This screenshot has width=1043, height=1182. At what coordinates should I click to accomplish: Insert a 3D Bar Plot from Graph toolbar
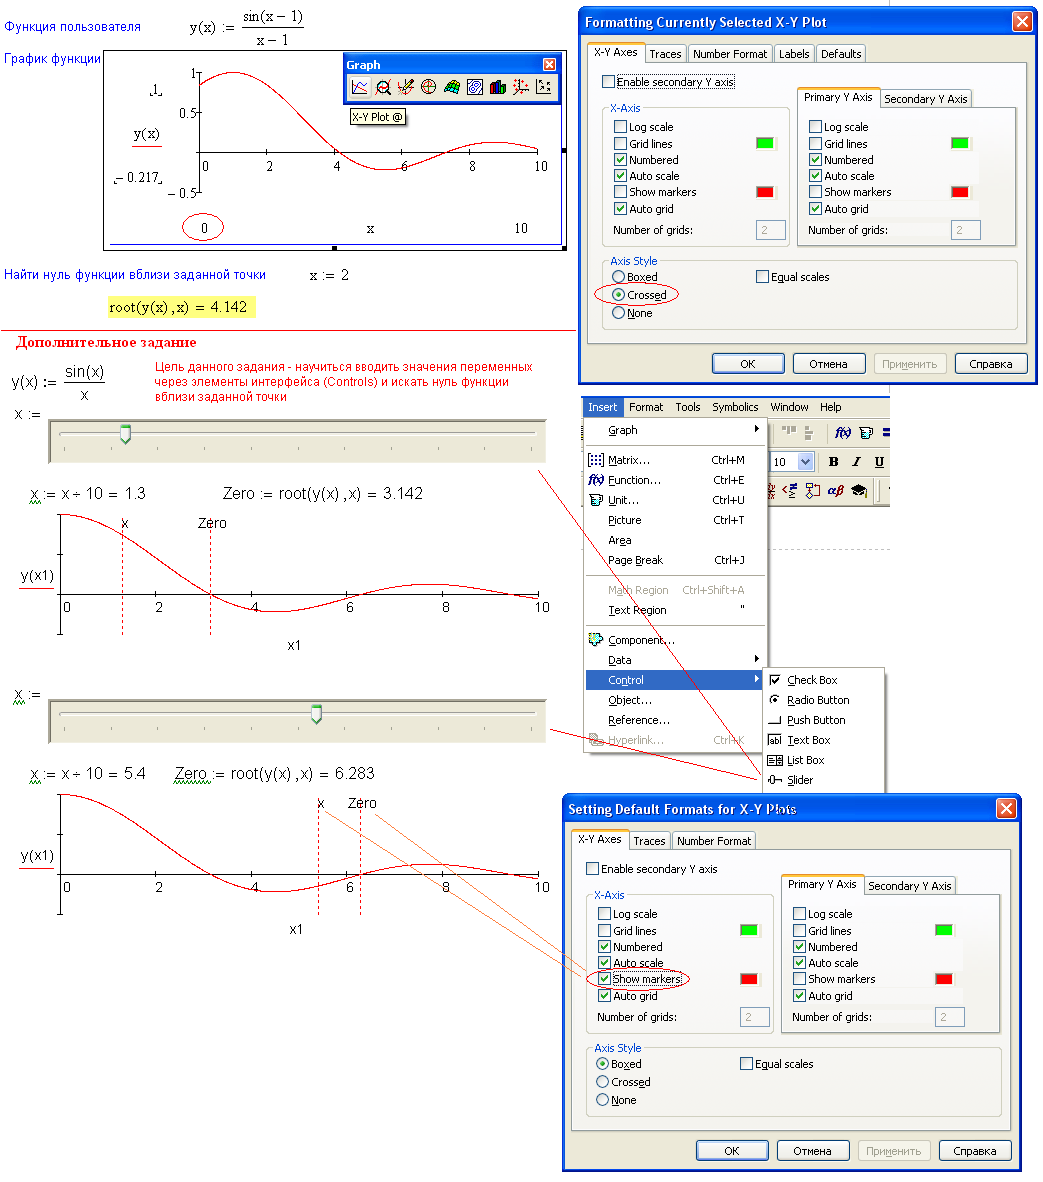click(497, 87)
